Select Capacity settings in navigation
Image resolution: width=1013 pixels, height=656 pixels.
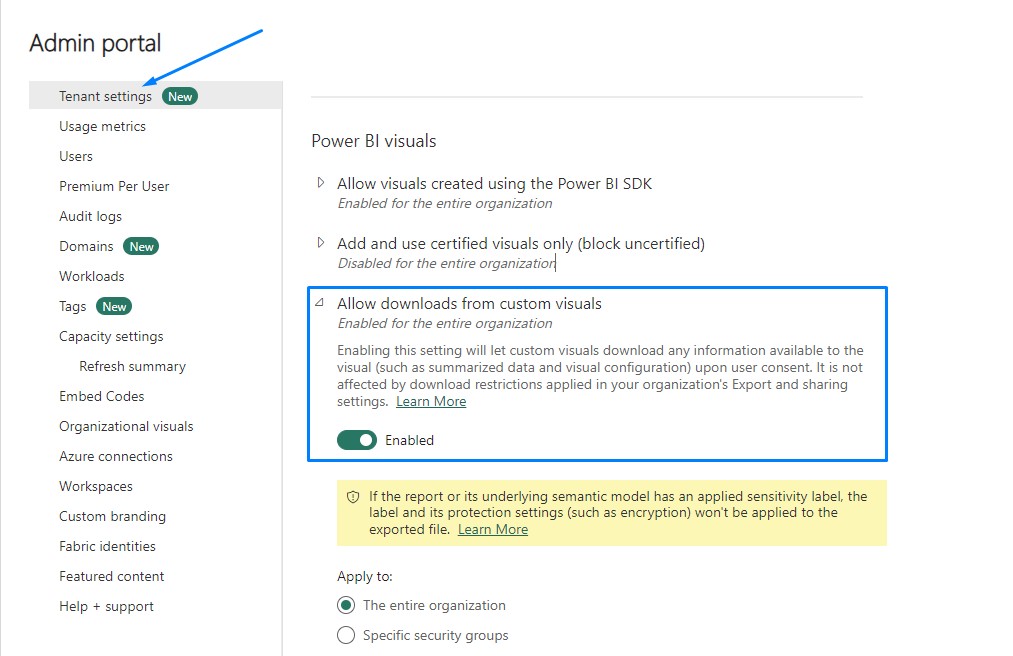pyautogui.click(x=111, y=337)
